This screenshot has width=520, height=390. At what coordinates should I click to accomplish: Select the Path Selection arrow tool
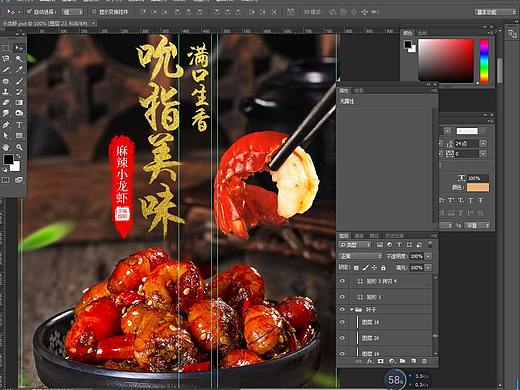coord(6,136)
